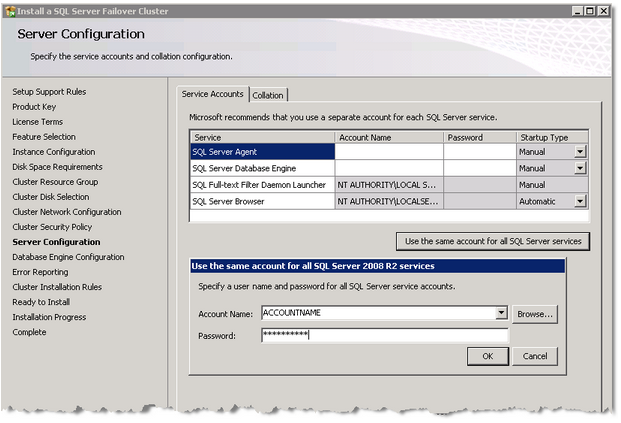Image resolution: width=621 pixels, height=423 pixels.
Task: Click Cluster Security Policy step in sidebar
Action: pos(52,227)
